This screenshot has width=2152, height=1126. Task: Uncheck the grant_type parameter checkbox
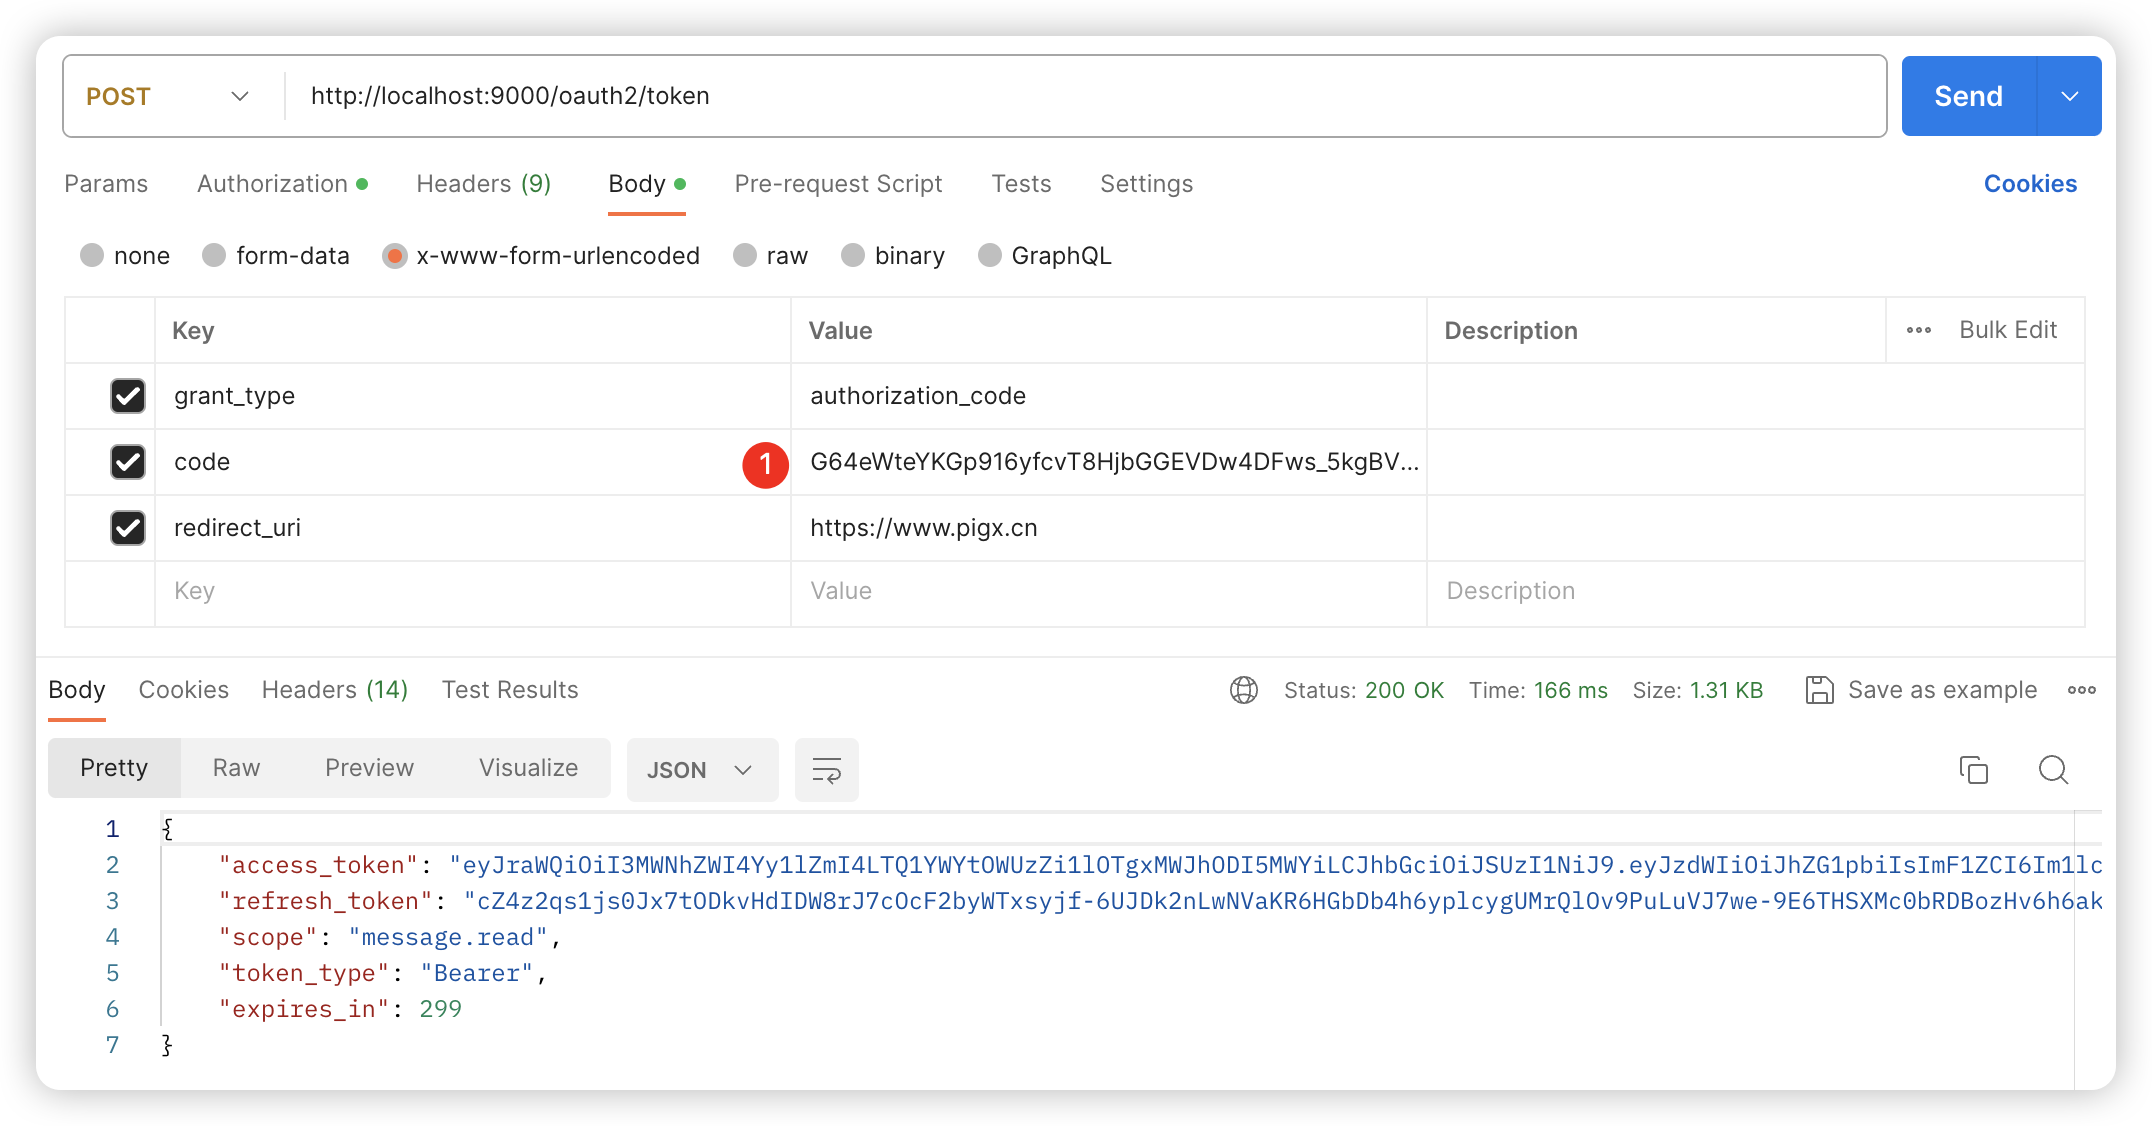128,396
